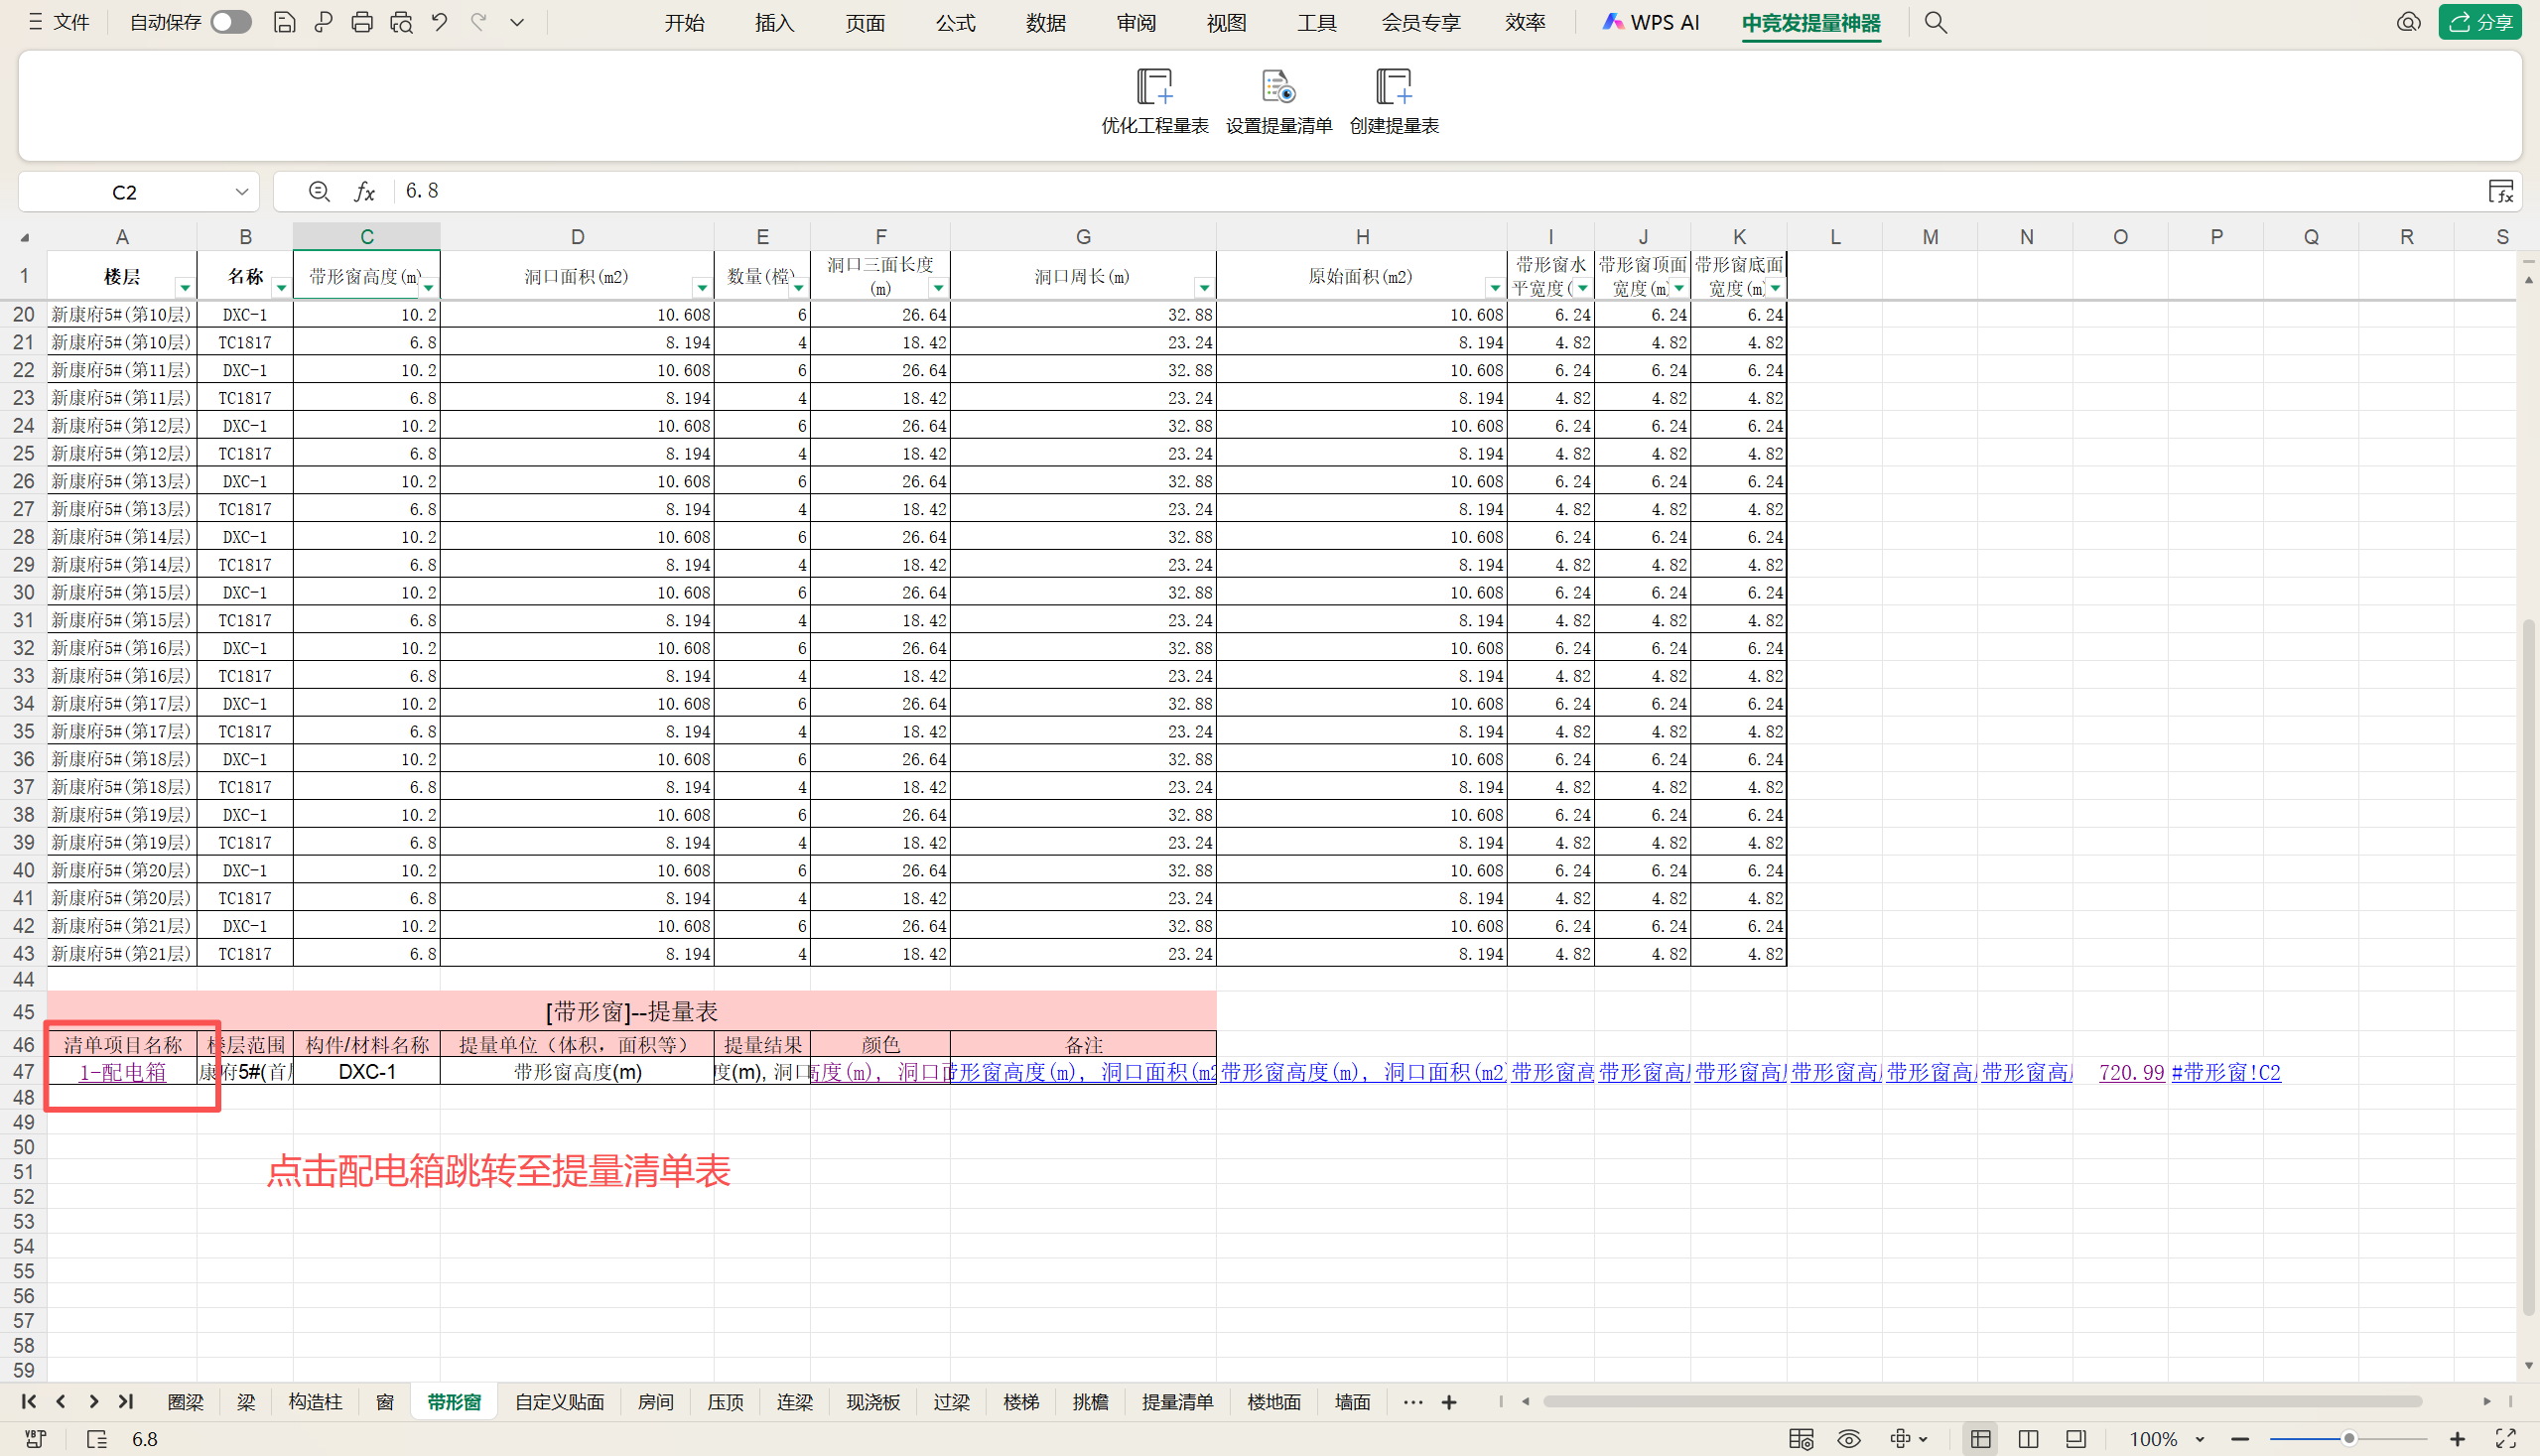
Task: Click the 1-配电箱 hyperlink cell
Action: 122,1072
